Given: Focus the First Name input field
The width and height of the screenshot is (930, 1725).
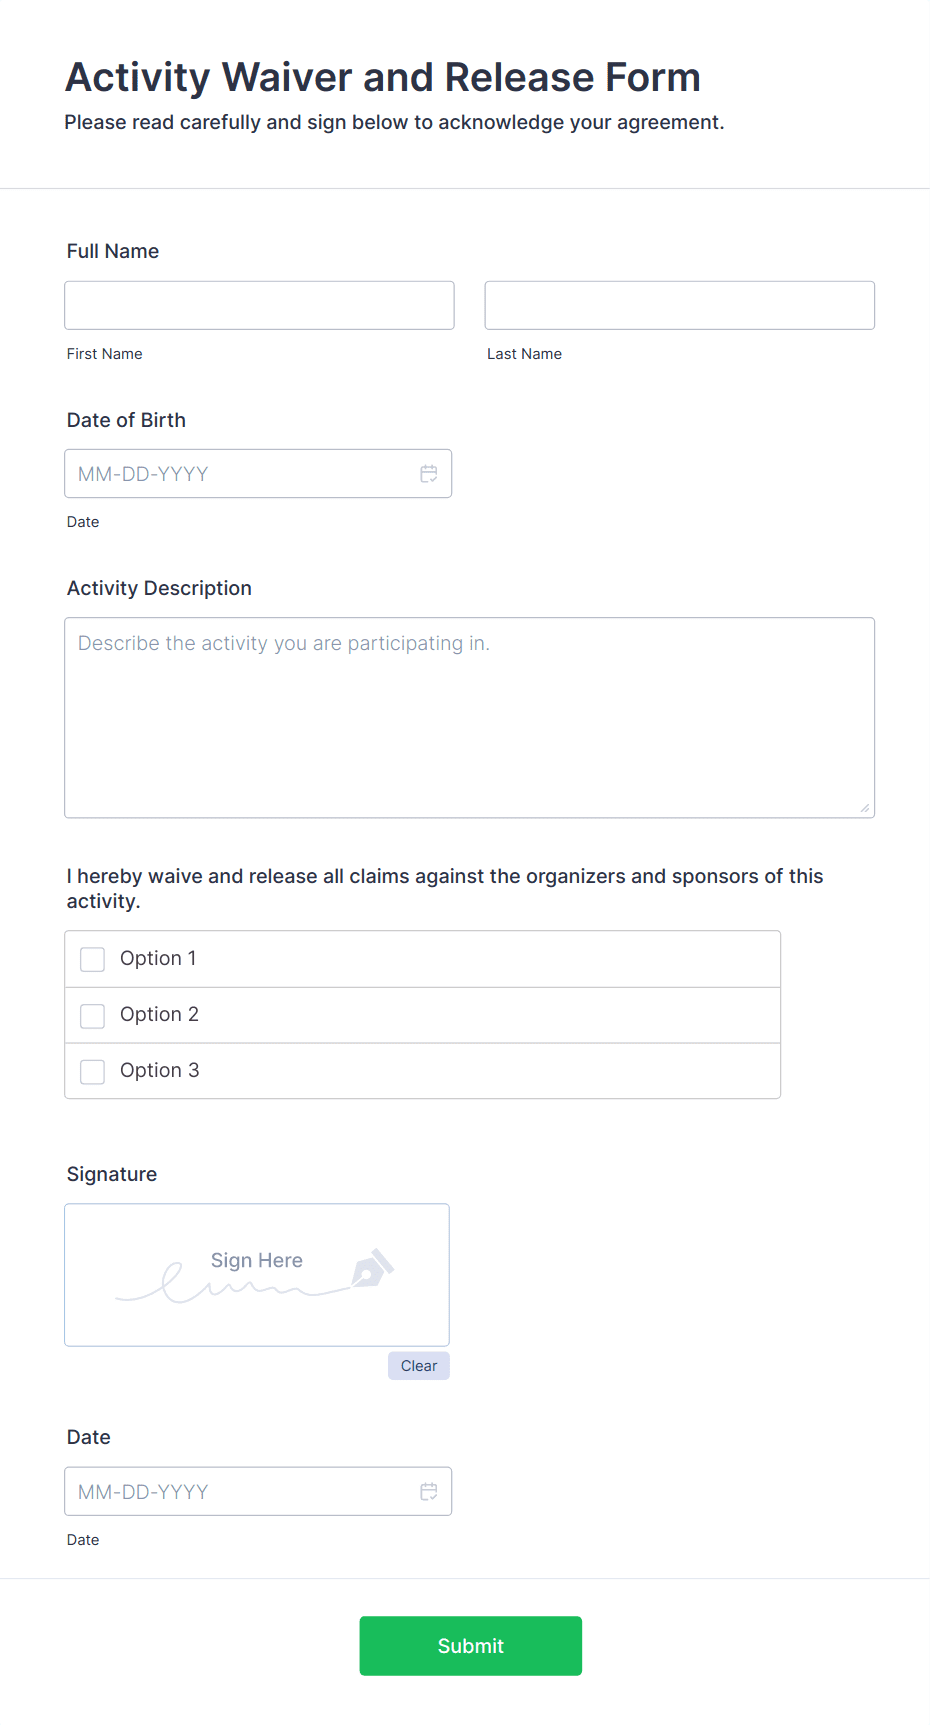Looking at the screenshot, I should coord(259,306).
